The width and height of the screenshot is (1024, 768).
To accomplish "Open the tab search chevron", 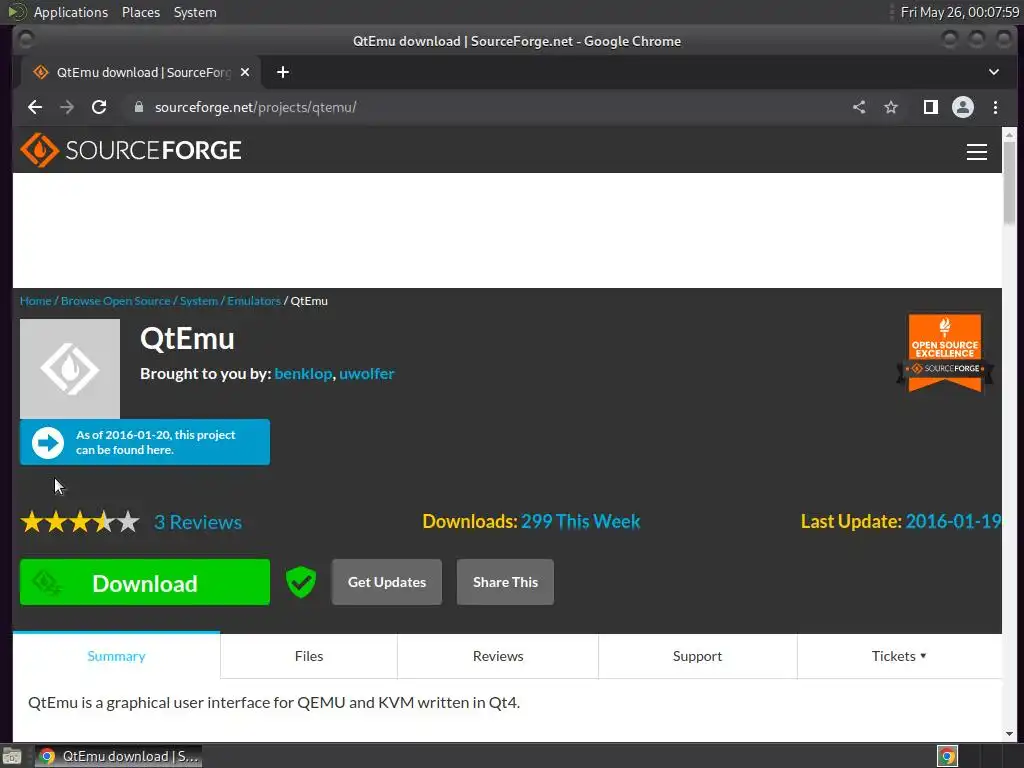I will (x=993, y=72).
